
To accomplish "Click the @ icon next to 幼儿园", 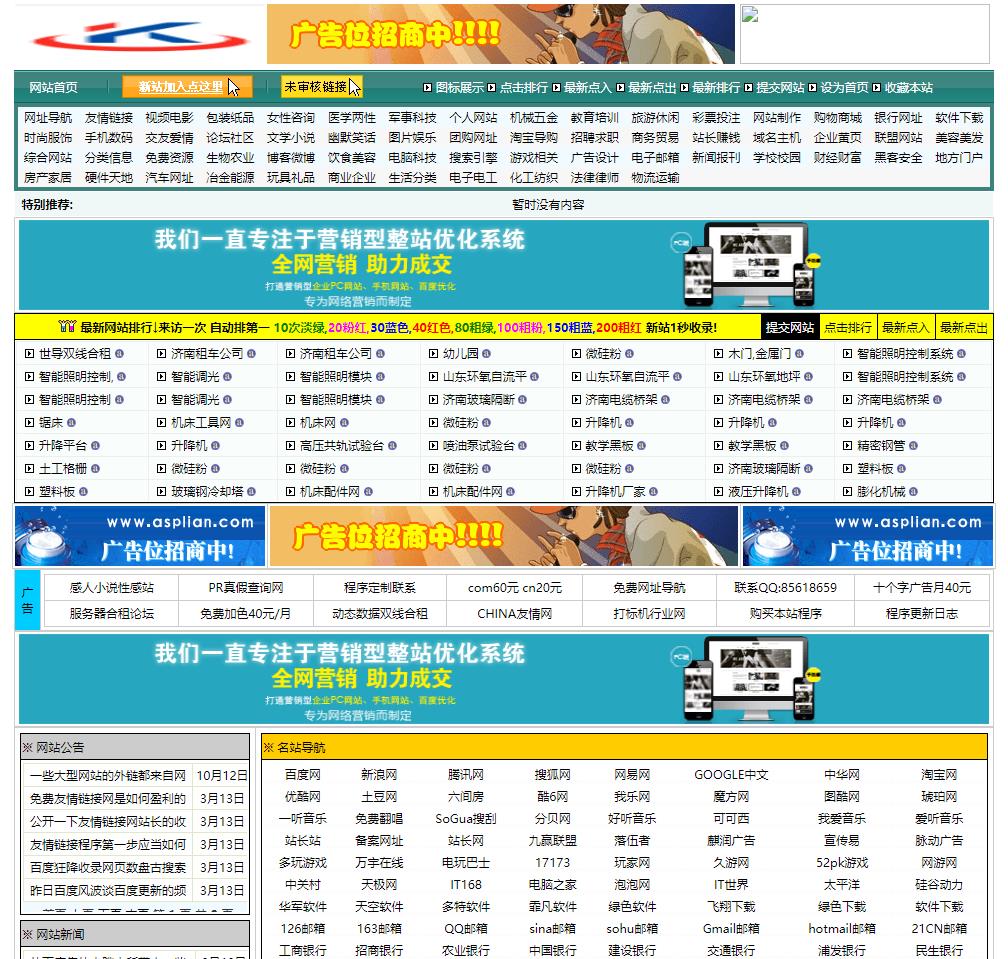I will [x=487, y=354].
